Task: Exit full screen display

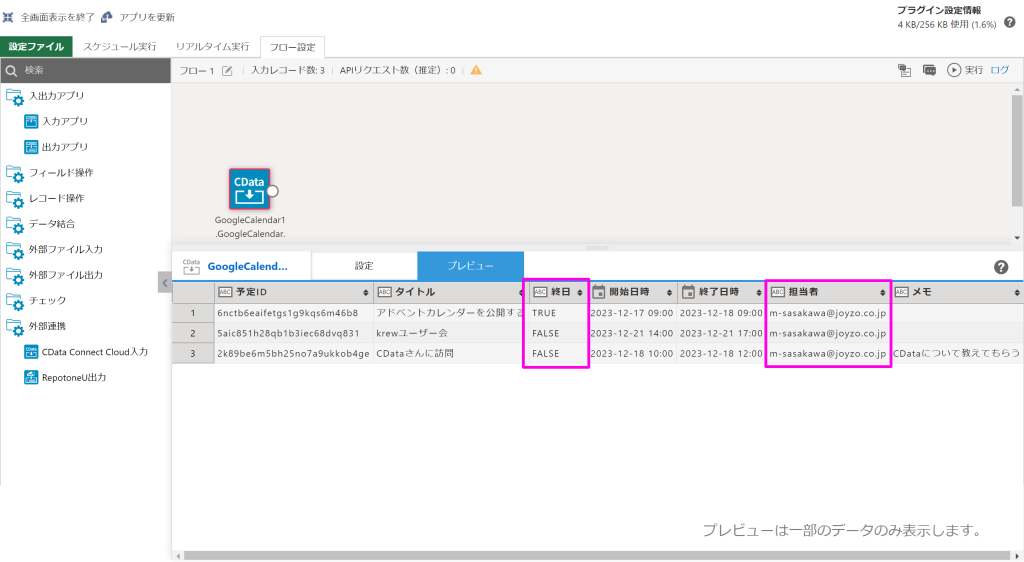Action: click(x=49, y=17)
